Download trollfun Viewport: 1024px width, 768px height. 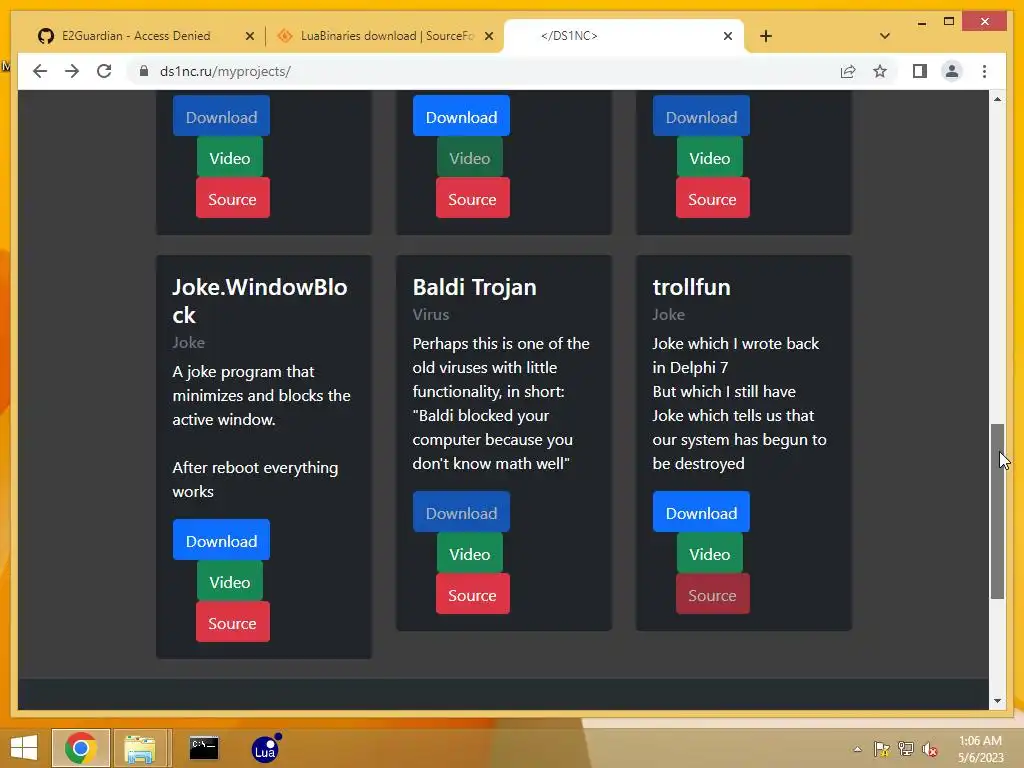701,512
